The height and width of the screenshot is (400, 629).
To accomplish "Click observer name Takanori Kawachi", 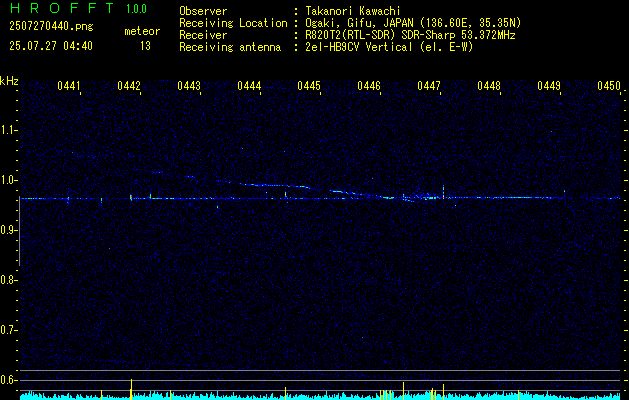I will coord(353,11).
